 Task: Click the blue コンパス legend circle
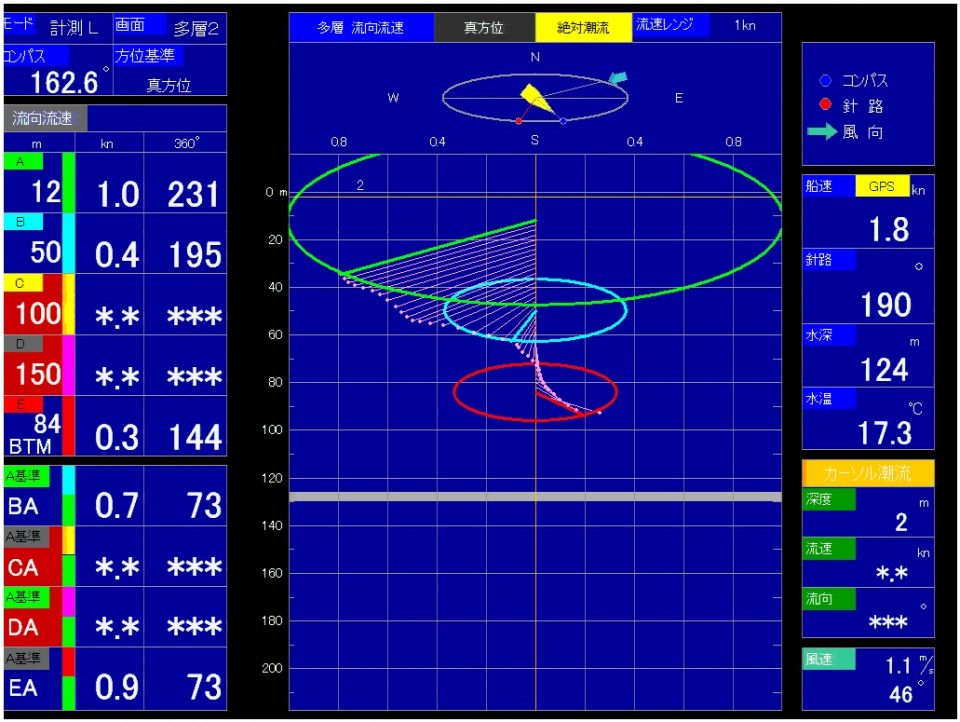tap(825, 80)
